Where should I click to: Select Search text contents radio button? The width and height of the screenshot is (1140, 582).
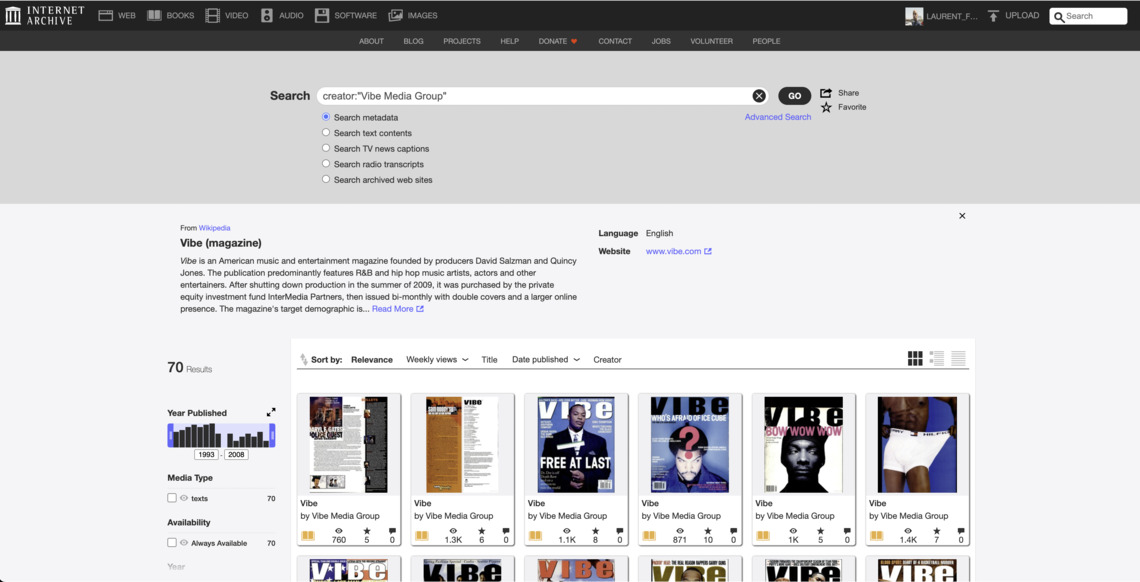pyautogui.click(x=326, y=132)
